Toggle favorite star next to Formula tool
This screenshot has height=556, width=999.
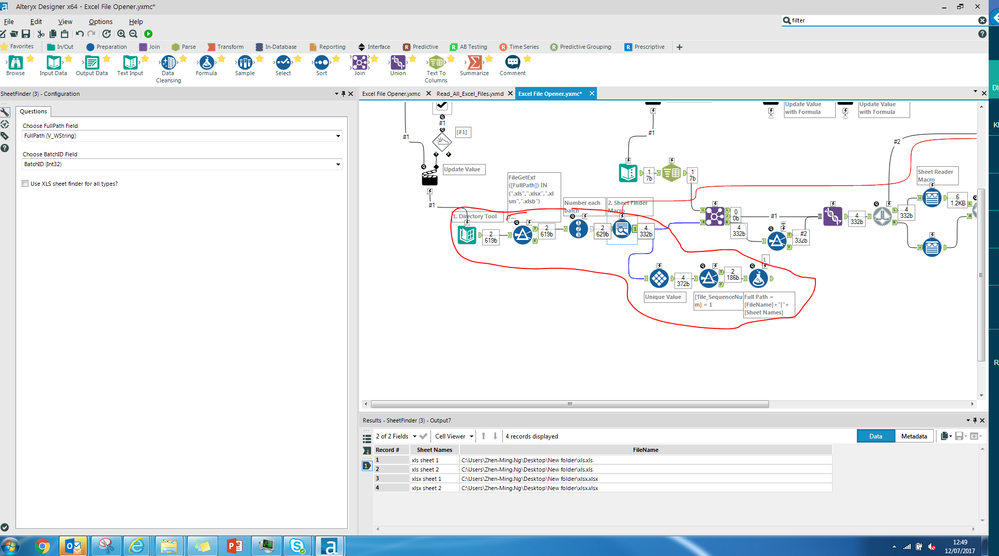pos(221,59)
